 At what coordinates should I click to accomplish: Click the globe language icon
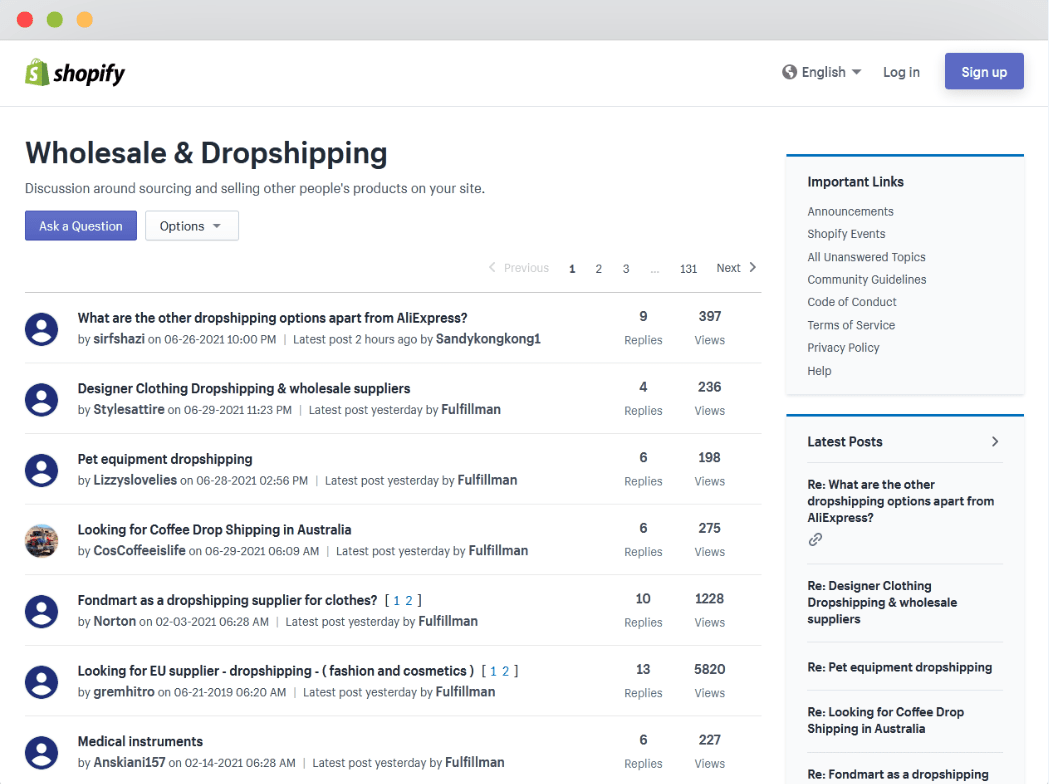[789, 72]
